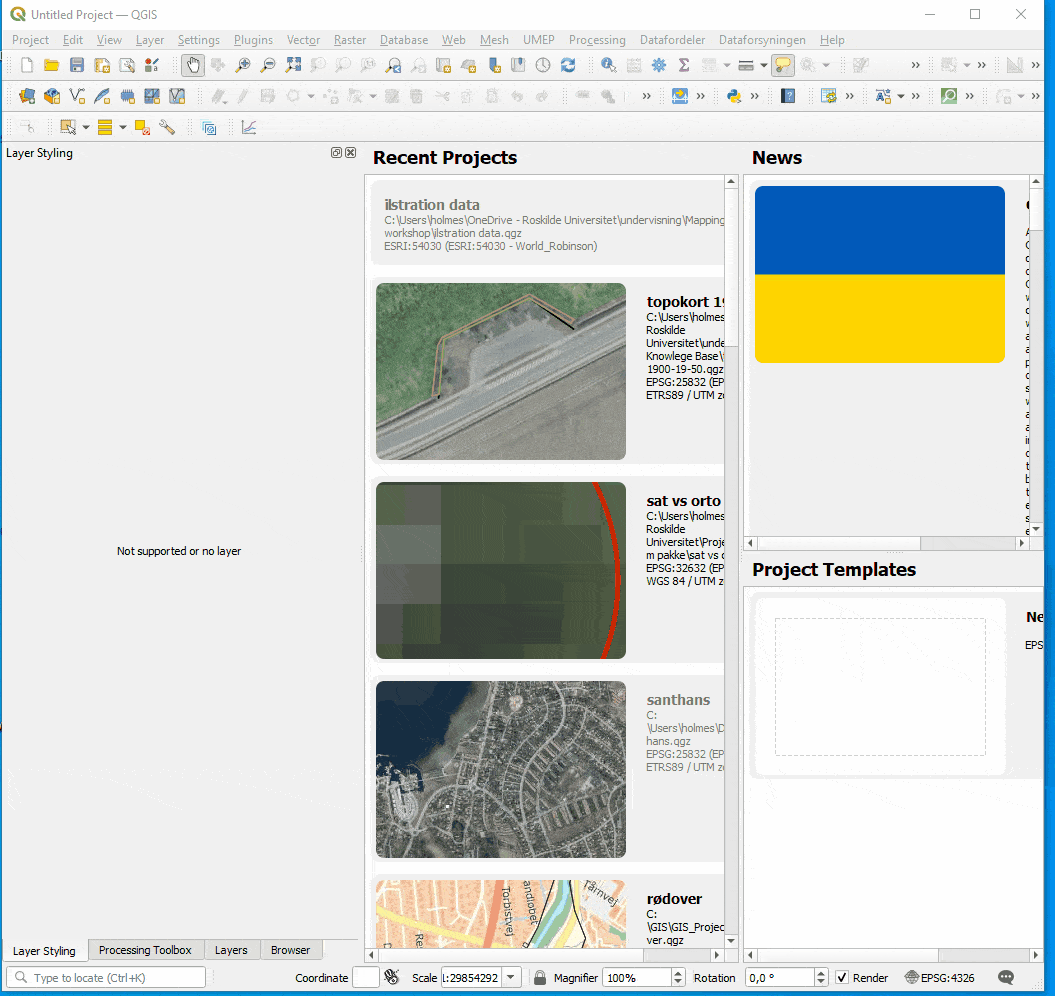Click the New Shapefile Layer icon

[x=77, y=96]
